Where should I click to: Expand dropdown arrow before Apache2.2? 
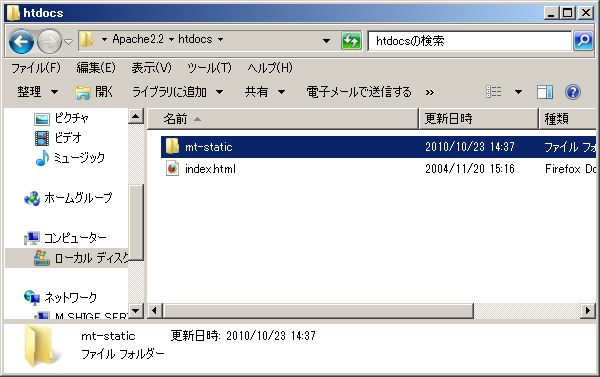tap(104, 39)
